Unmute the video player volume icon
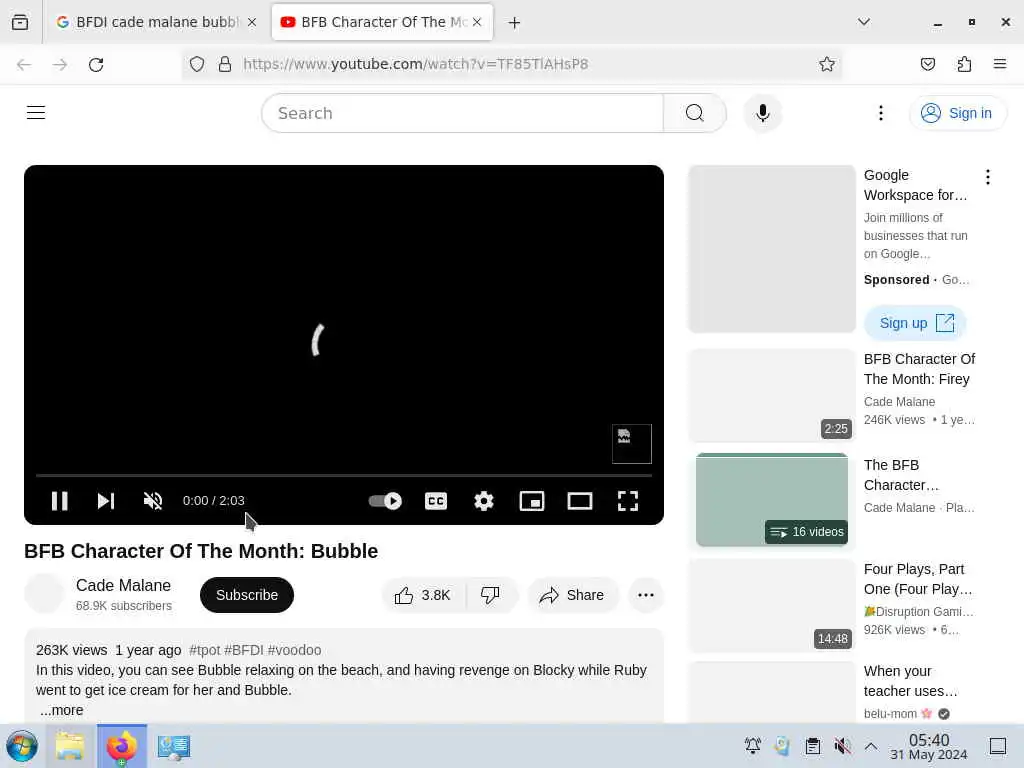This screenshot has width=1024, height=768. pyautogui.click(x=153, y=501)
